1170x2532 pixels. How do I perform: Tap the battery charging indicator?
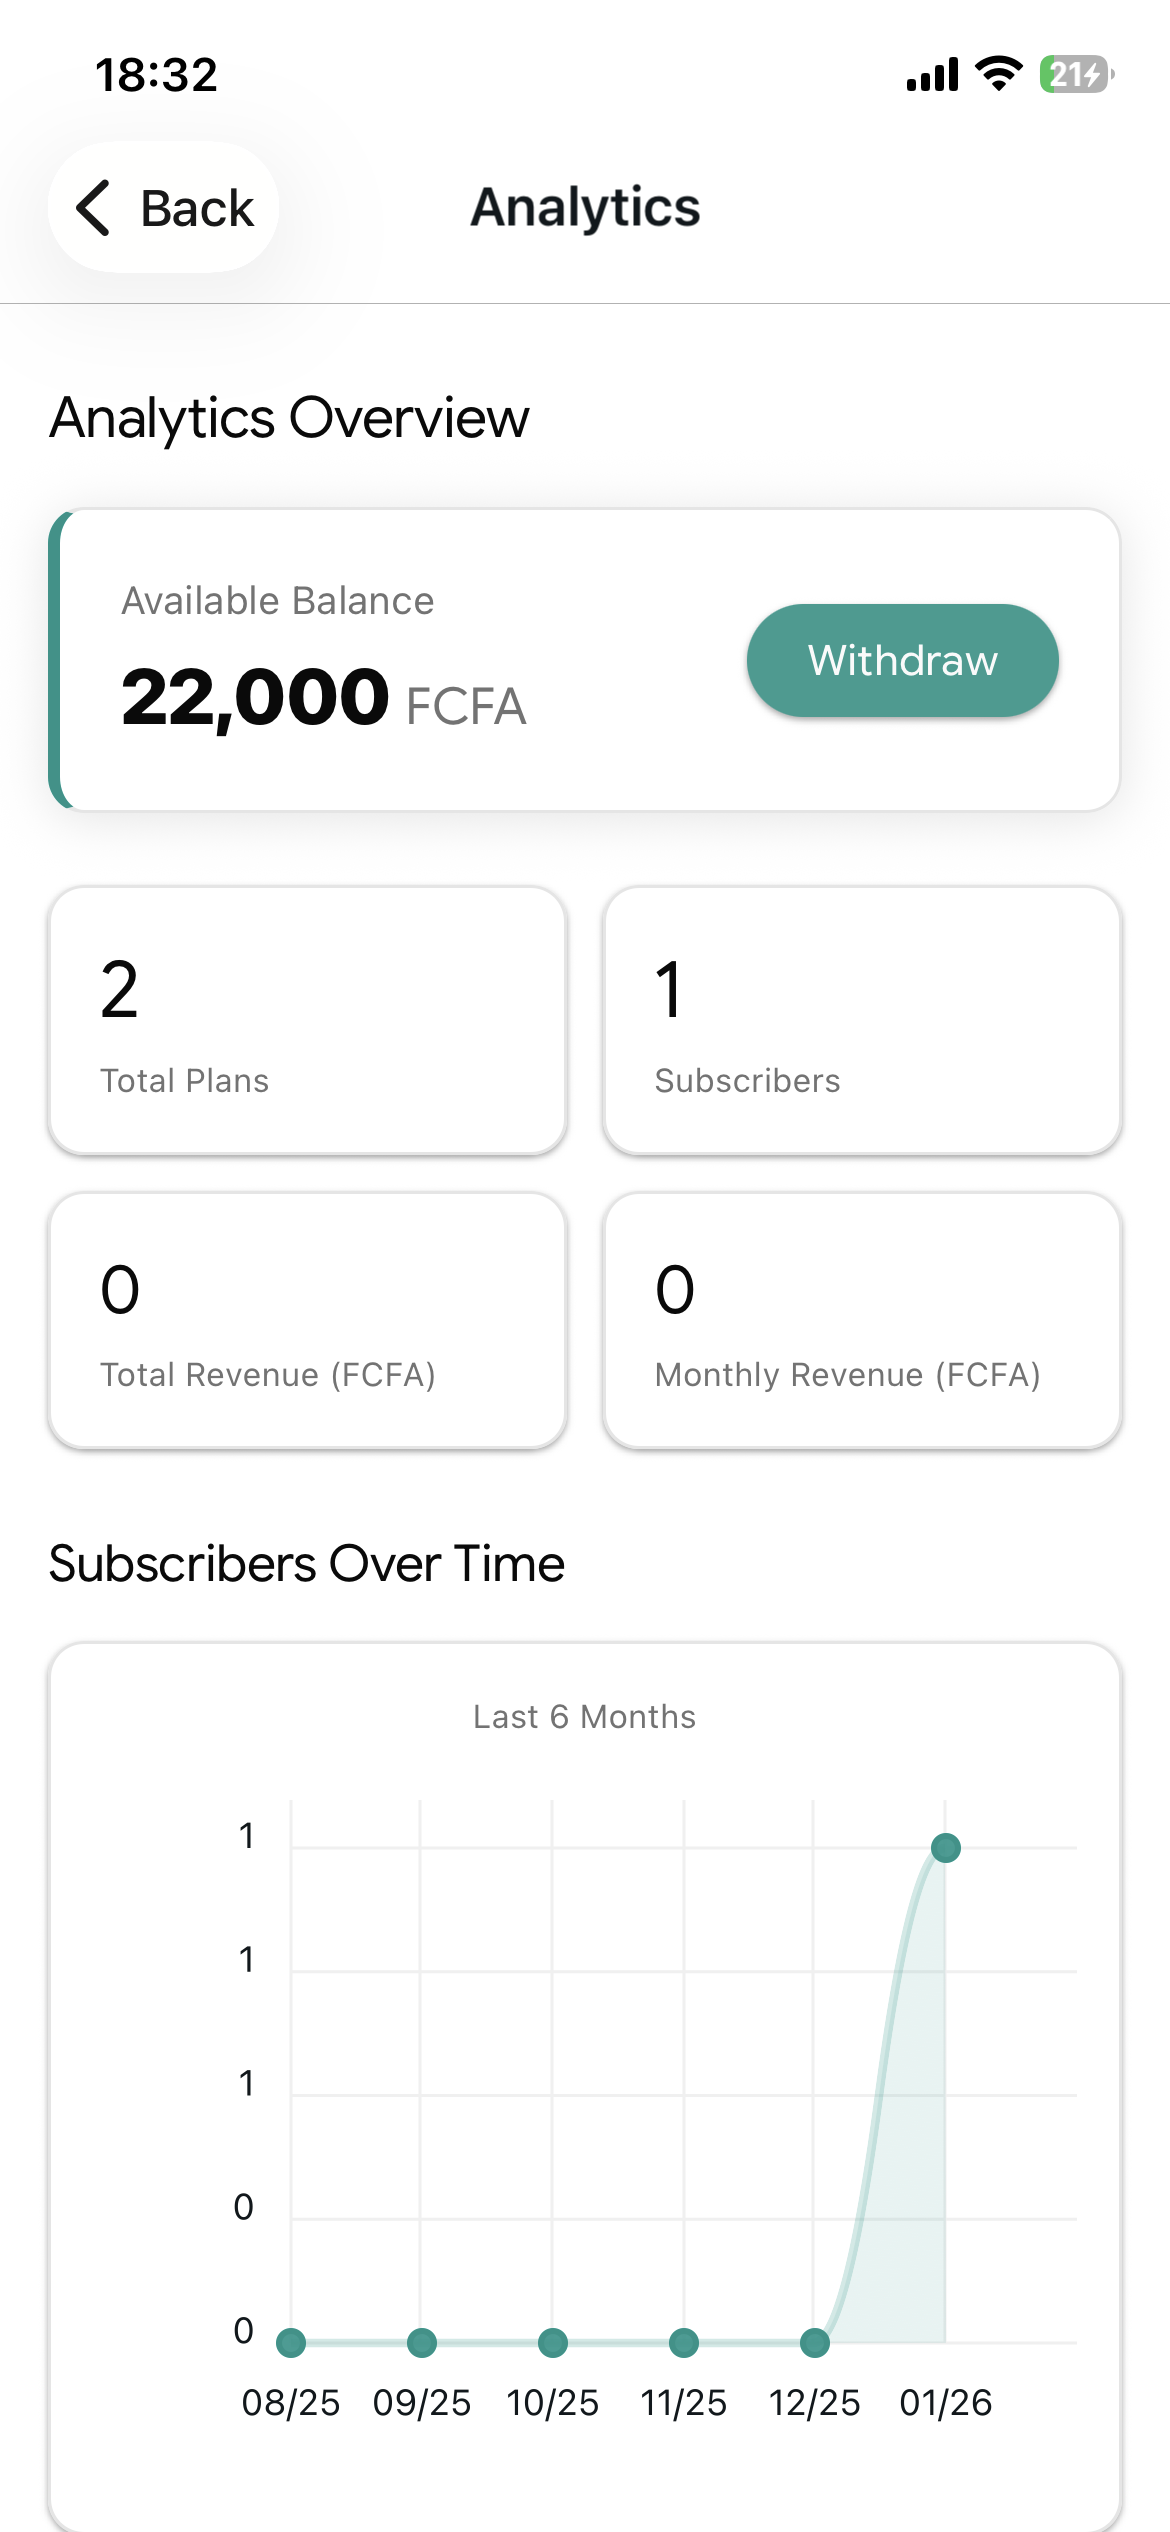tap(1076, 74)
